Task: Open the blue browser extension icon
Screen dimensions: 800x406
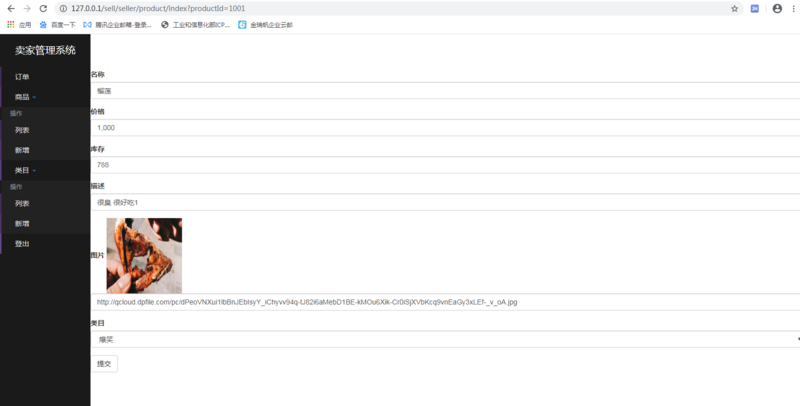Action: (x=755, y=9)
